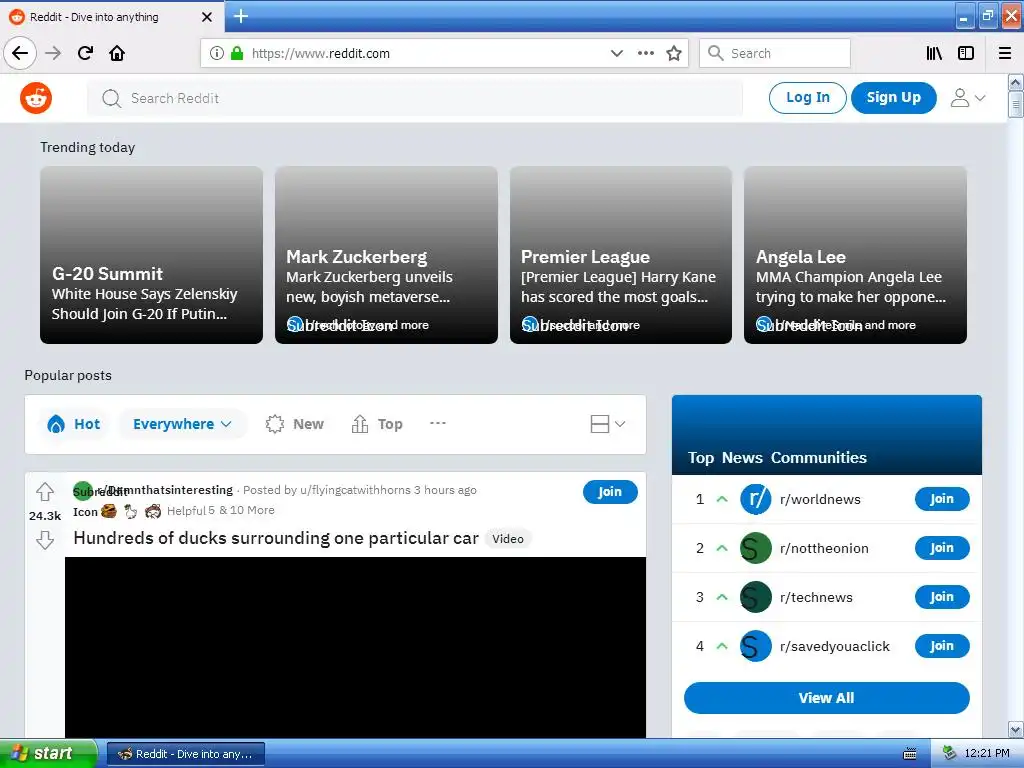Close the Reddit browser tab

pos(206,17)
